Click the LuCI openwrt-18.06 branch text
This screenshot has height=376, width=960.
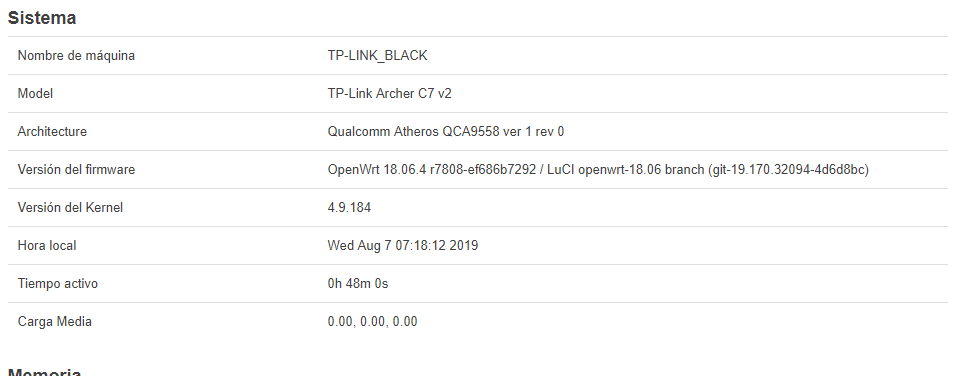tap(625, 170)
